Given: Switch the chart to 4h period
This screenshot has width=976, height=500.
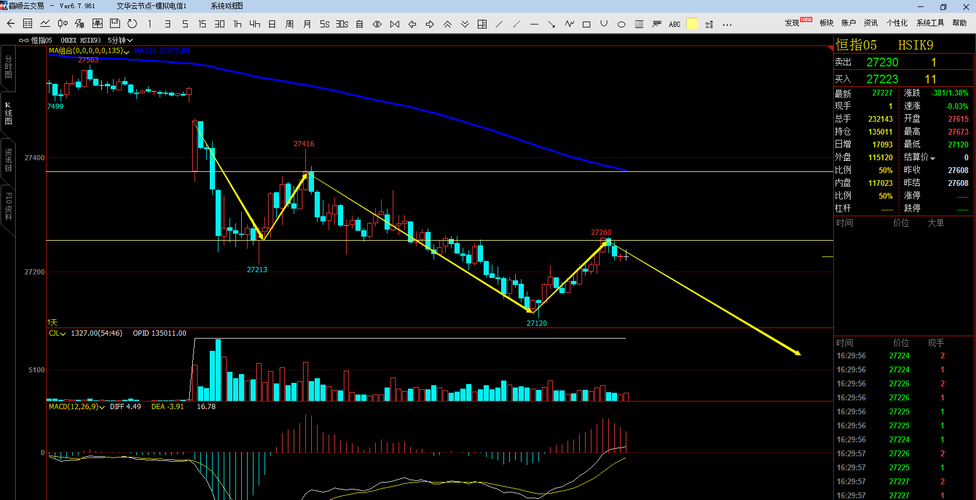Looking at the screenshot, I should click(x=255, y=24).
